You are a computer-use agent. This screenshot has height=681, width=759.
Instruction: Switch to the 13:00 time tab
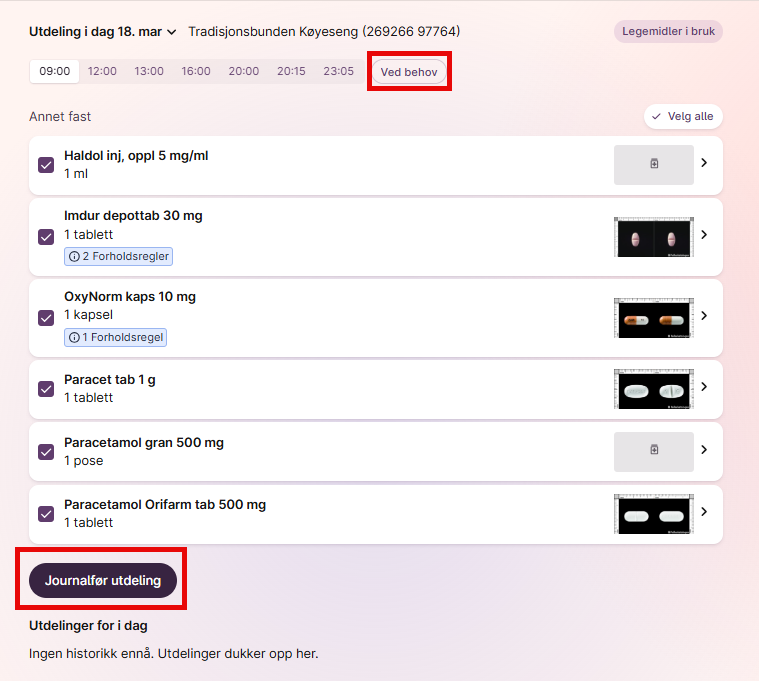pyautogui.click(x=149, y=72)
